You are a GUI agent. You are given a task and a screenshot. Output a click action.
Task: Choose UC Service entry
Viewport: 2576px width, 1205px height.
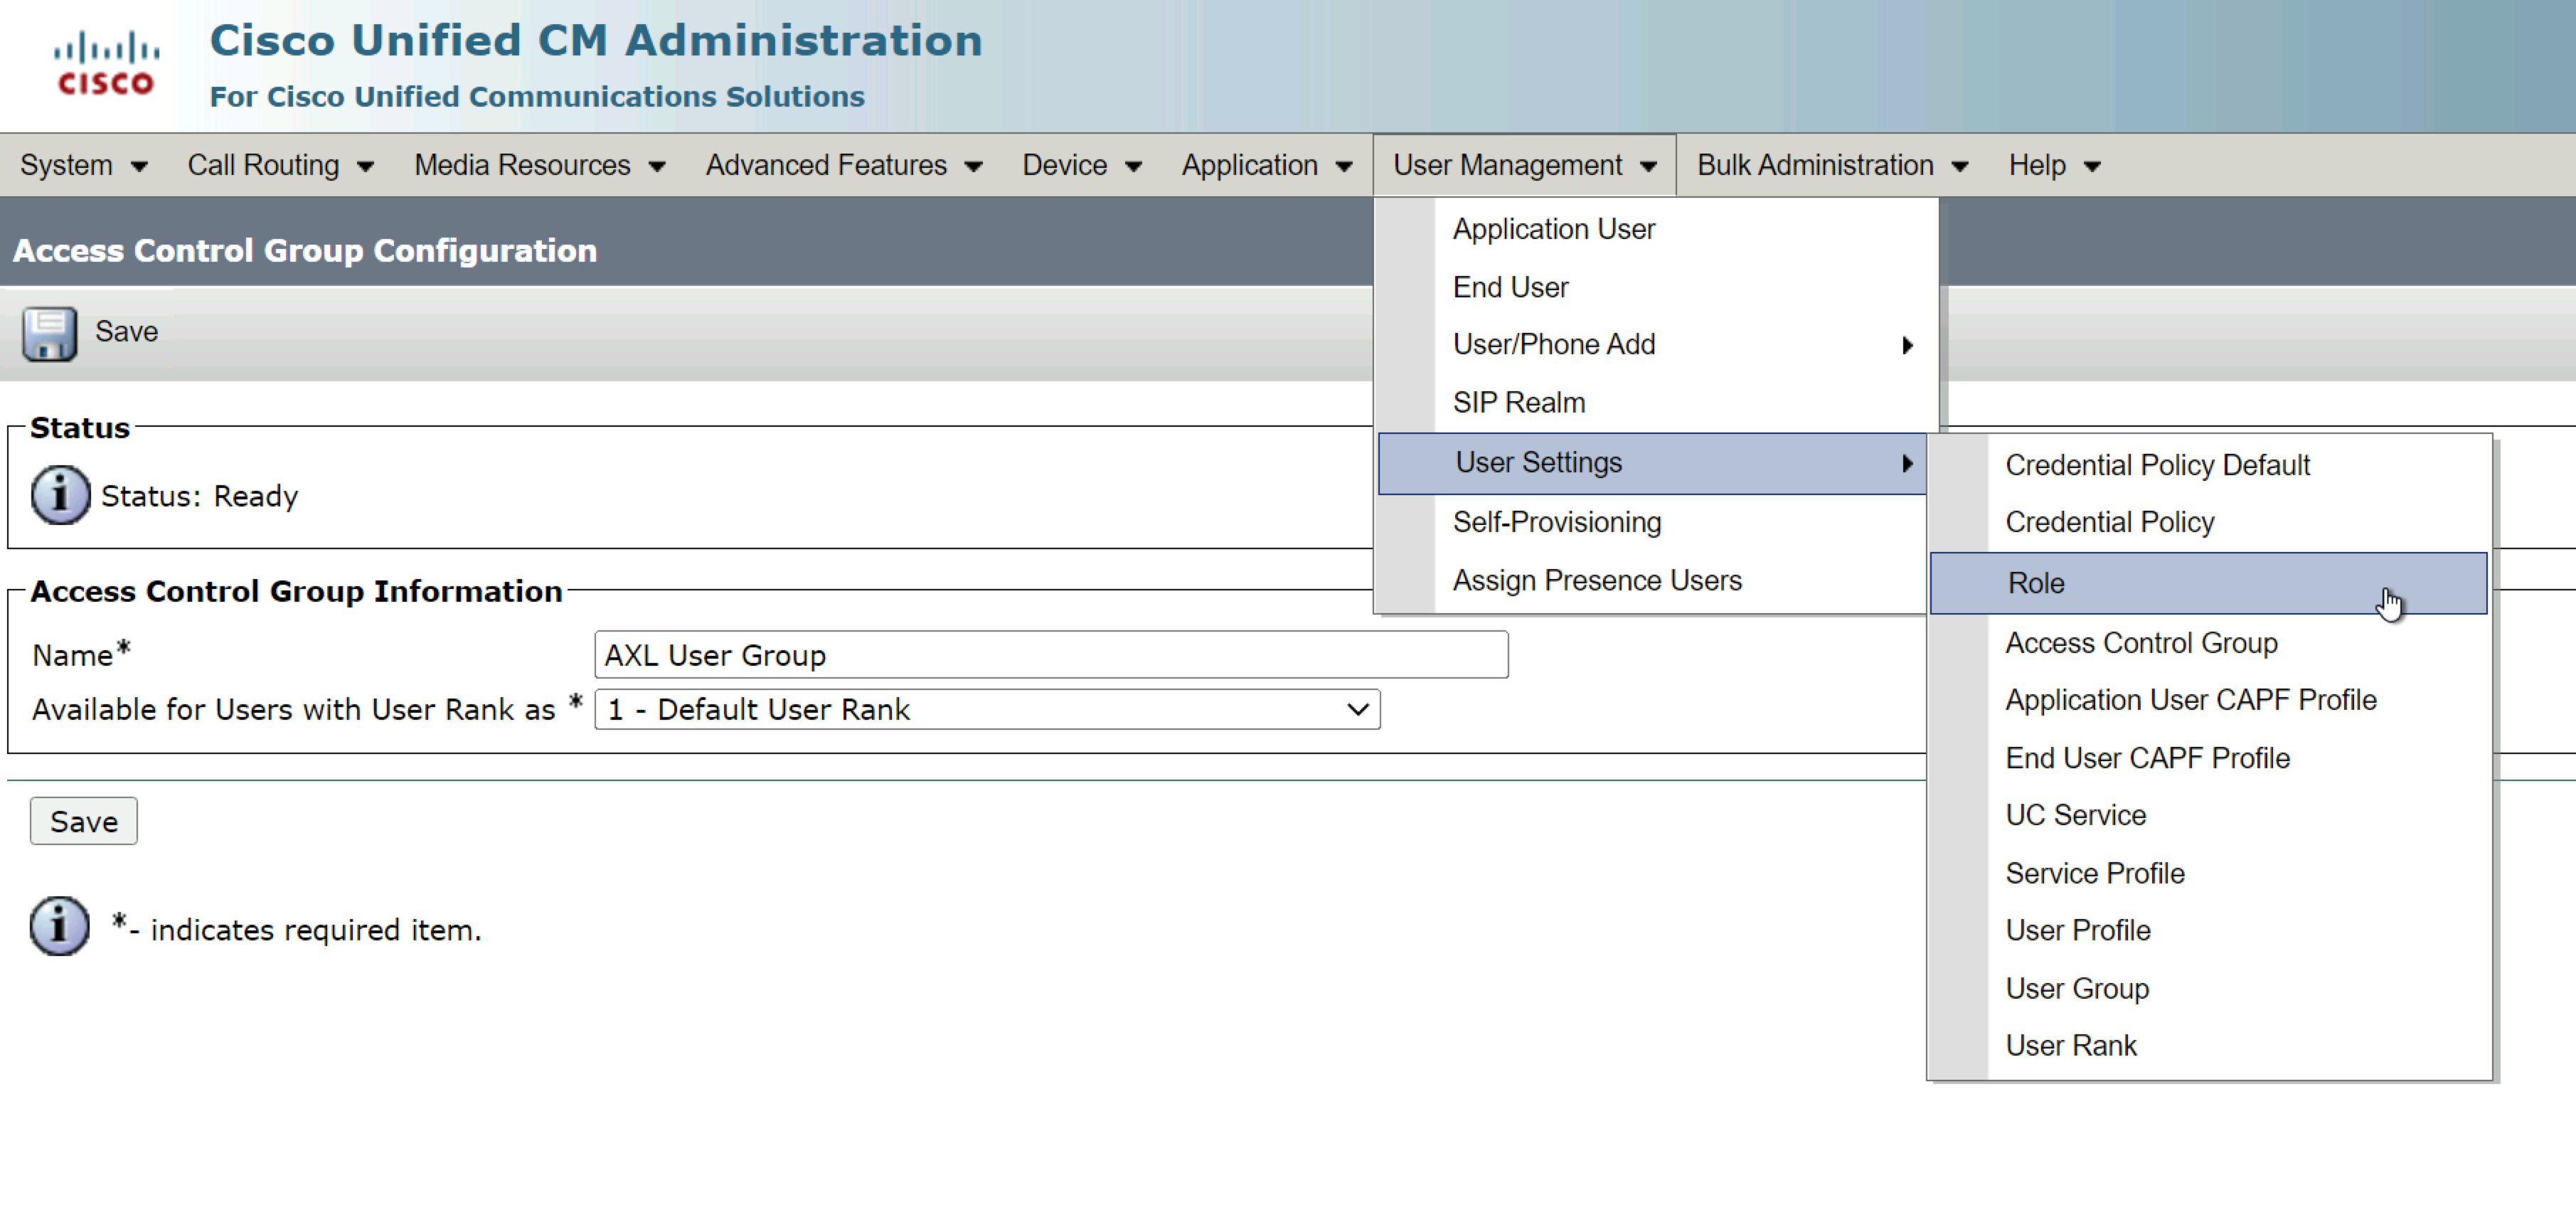click(x=2208, y=815)
